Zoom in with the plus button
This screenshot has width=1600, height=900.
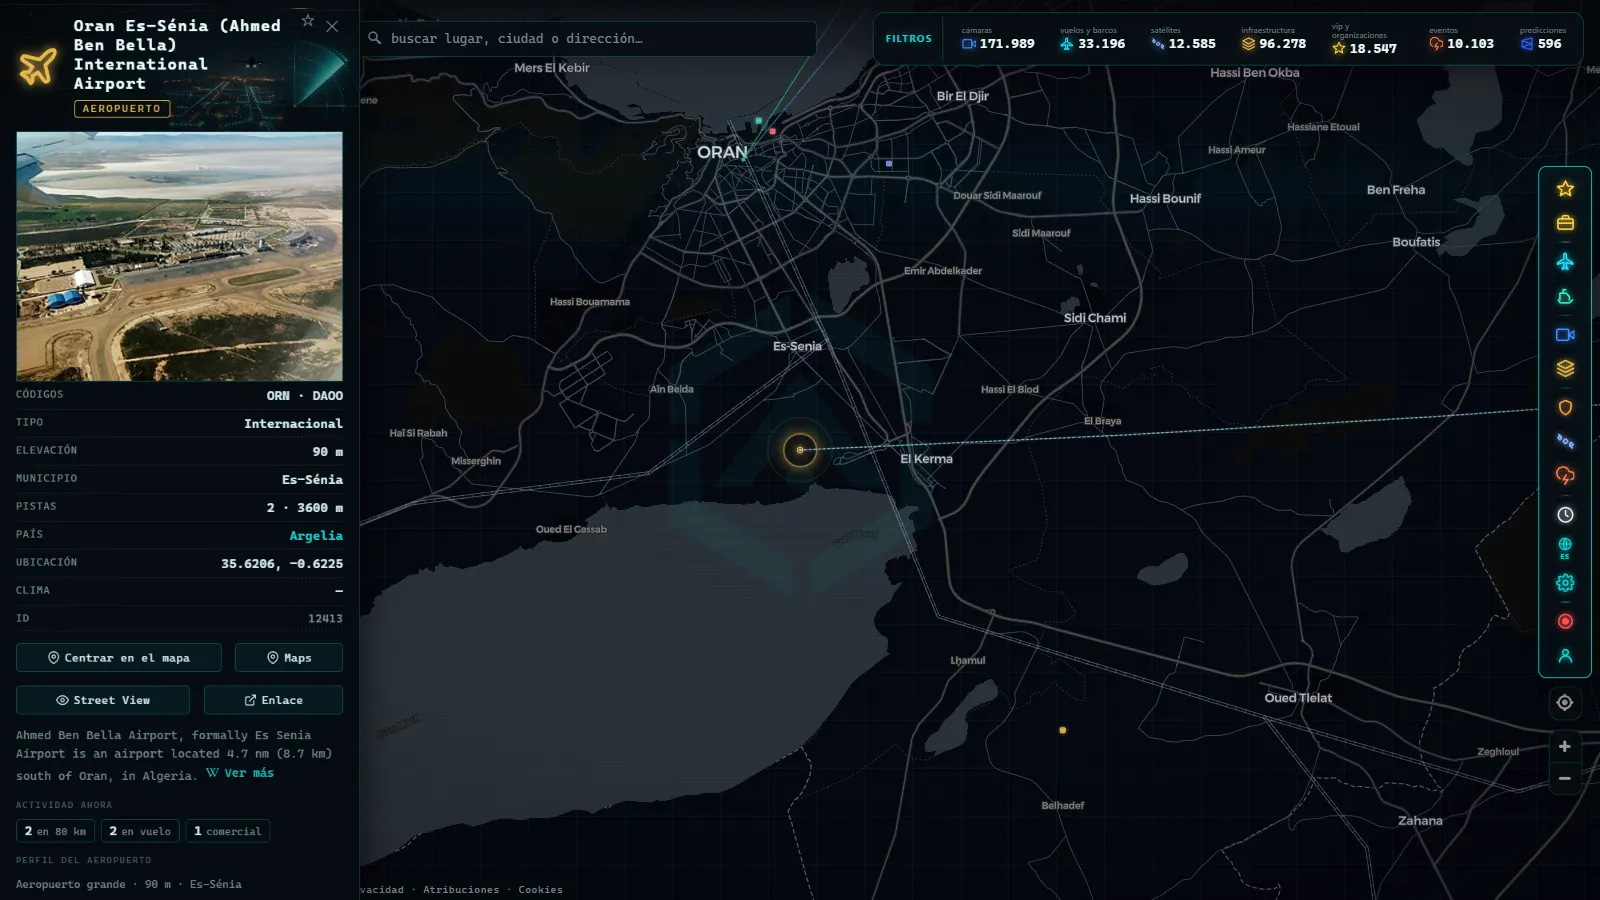(1565, 746)
